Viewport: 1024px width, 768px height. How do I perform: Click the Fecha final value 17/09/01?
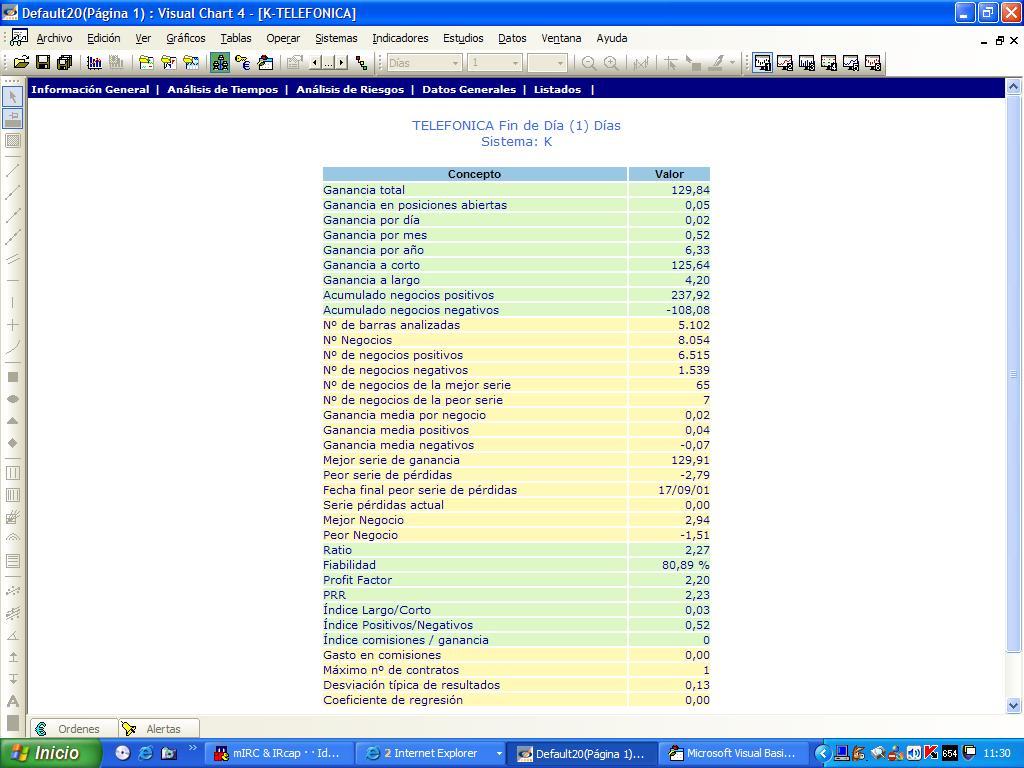(684, 490)
